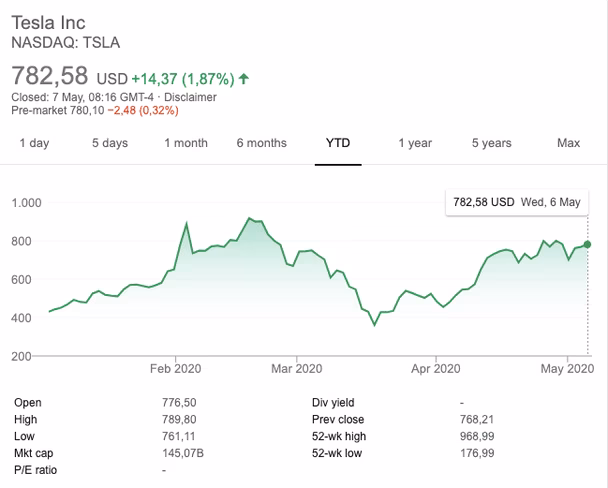Click the 782,58 current price

click(50, 75)
